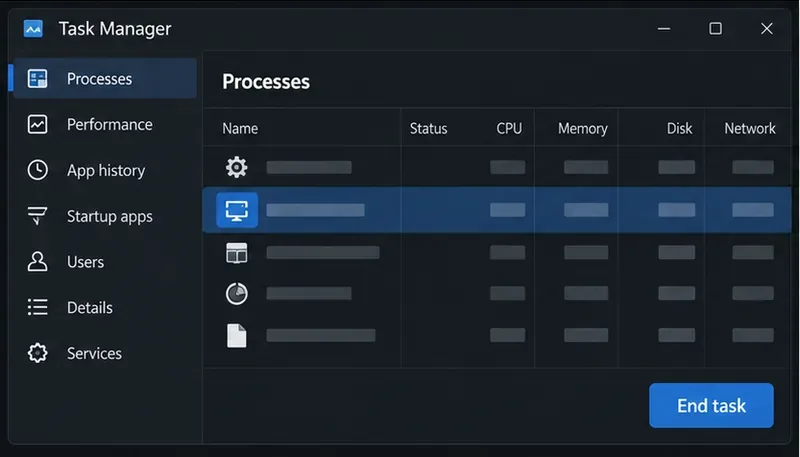The height and width of the screenshot is (457, 800).
Task: Click the Processes heading text
Action: click(266, 82)
